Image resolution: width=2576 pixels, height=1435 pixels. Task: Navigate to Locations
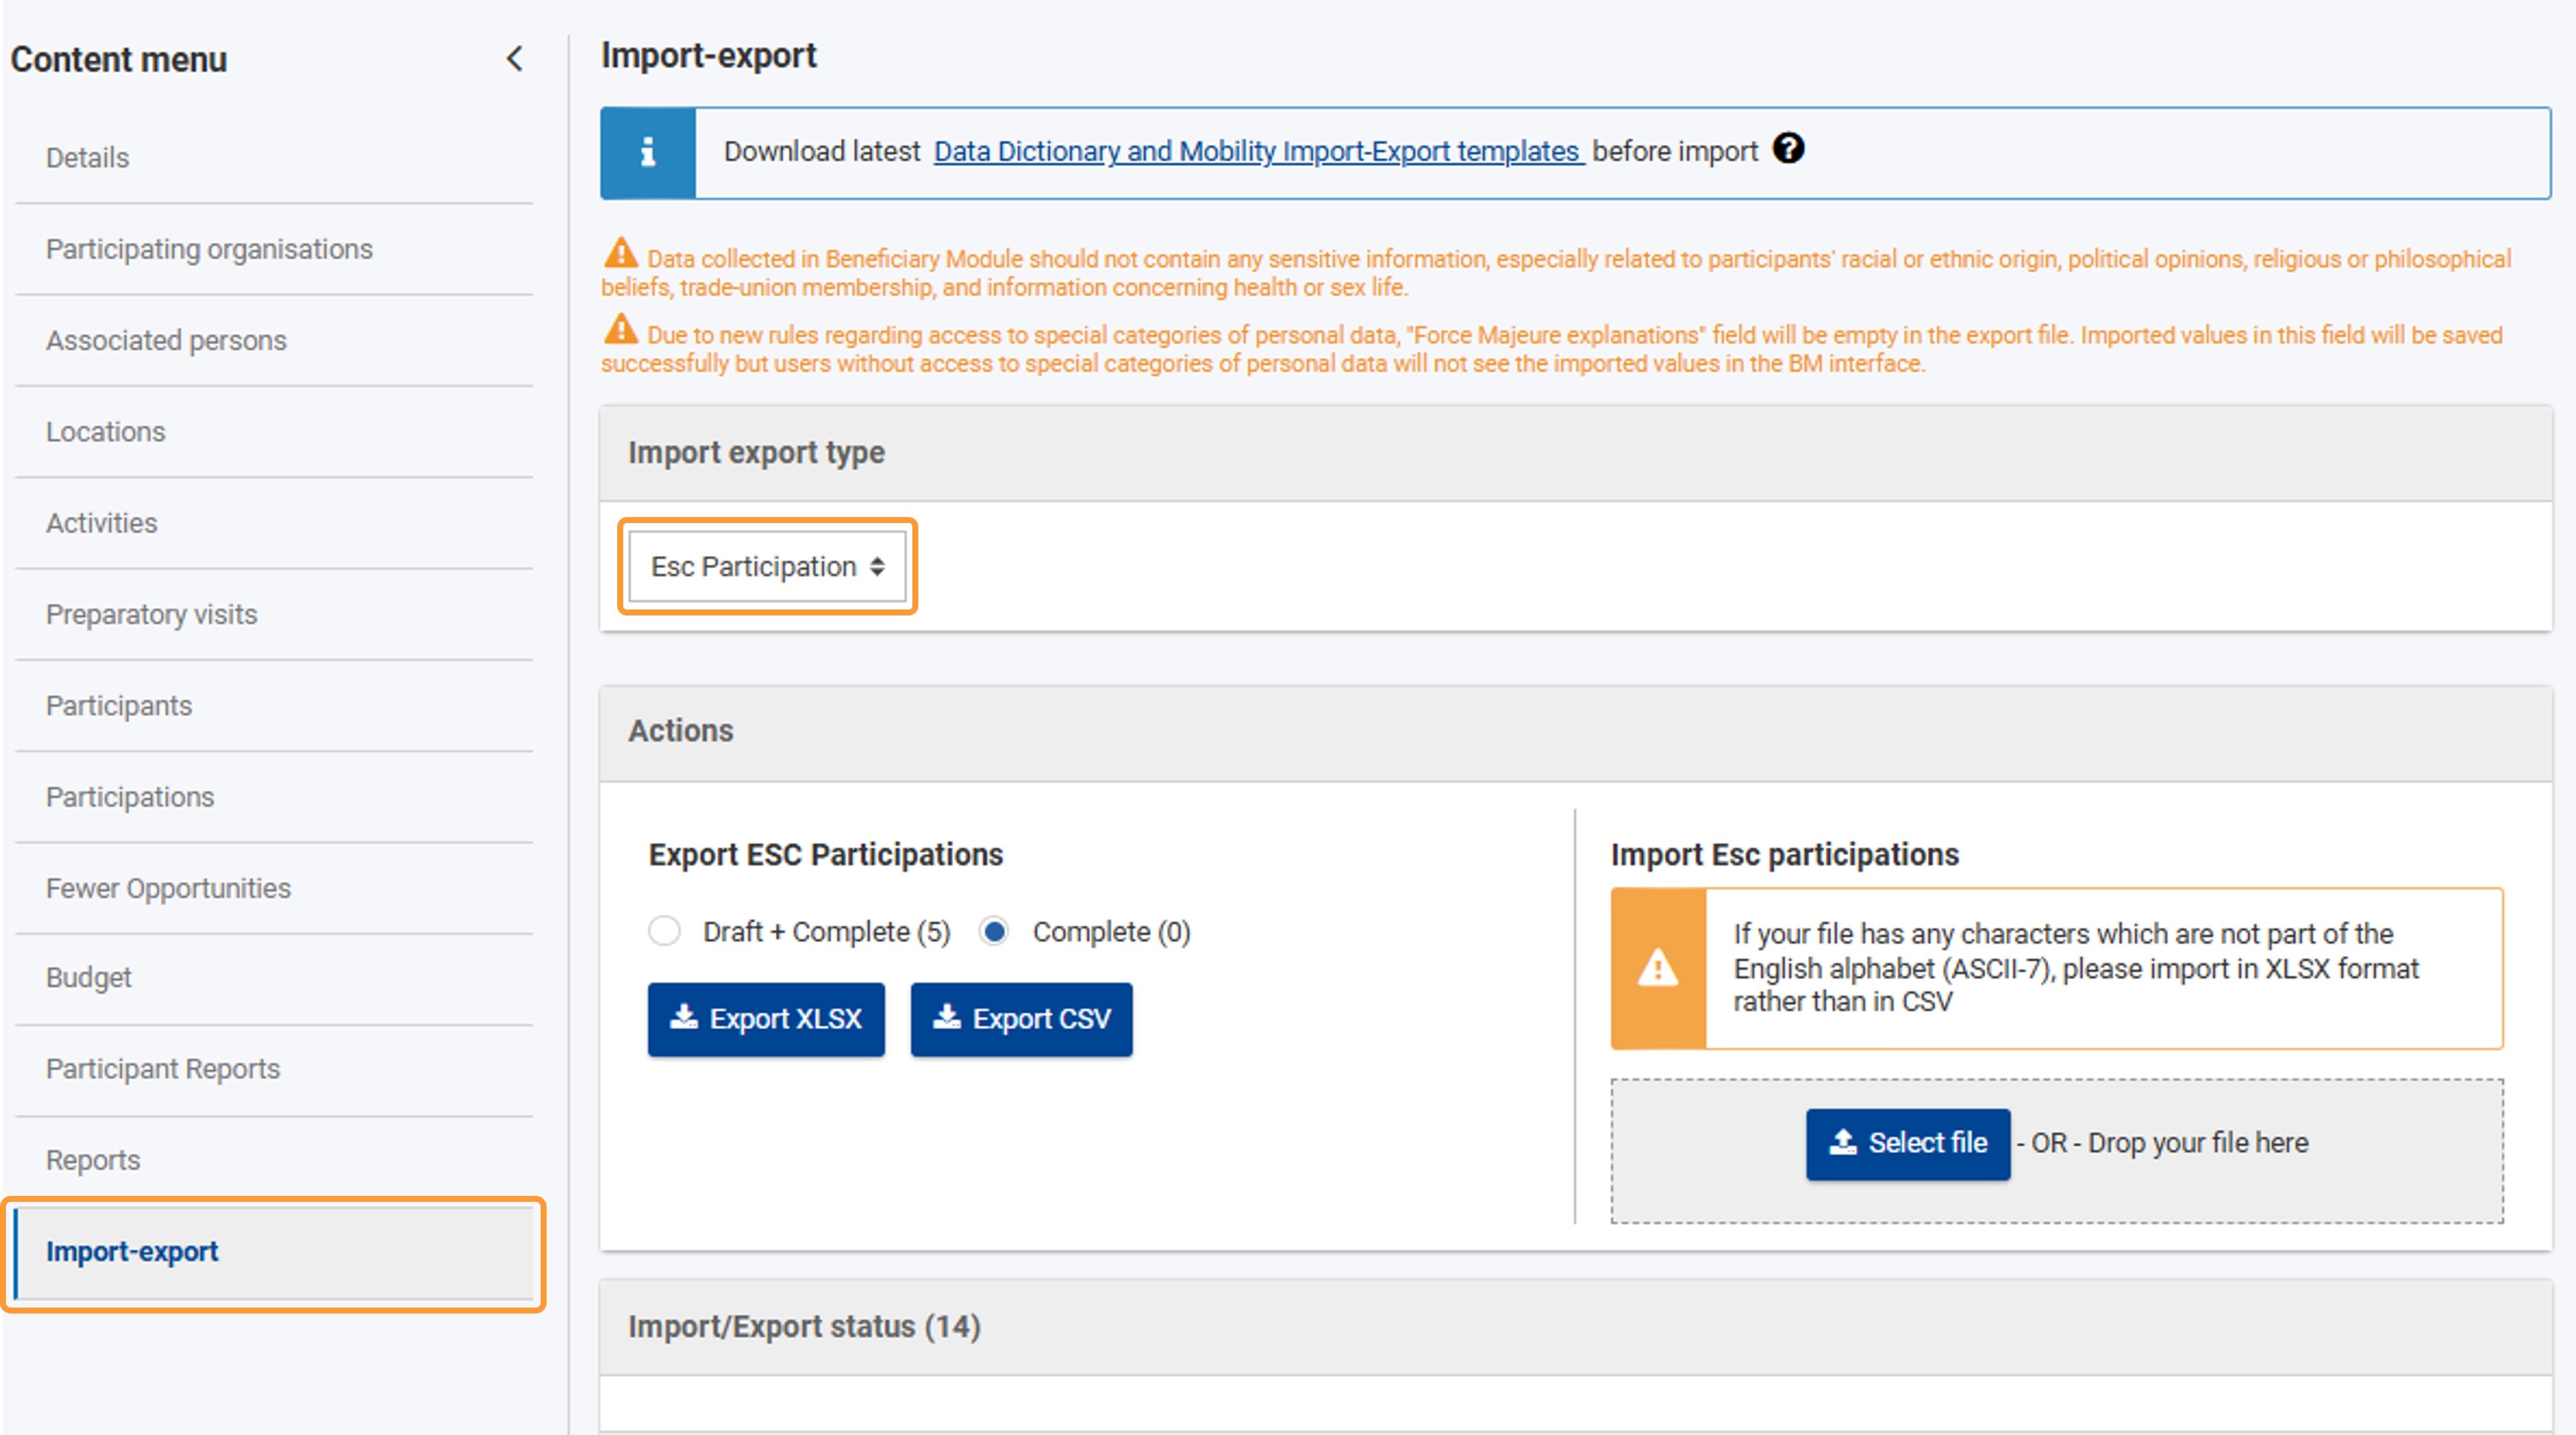(274, 432)
